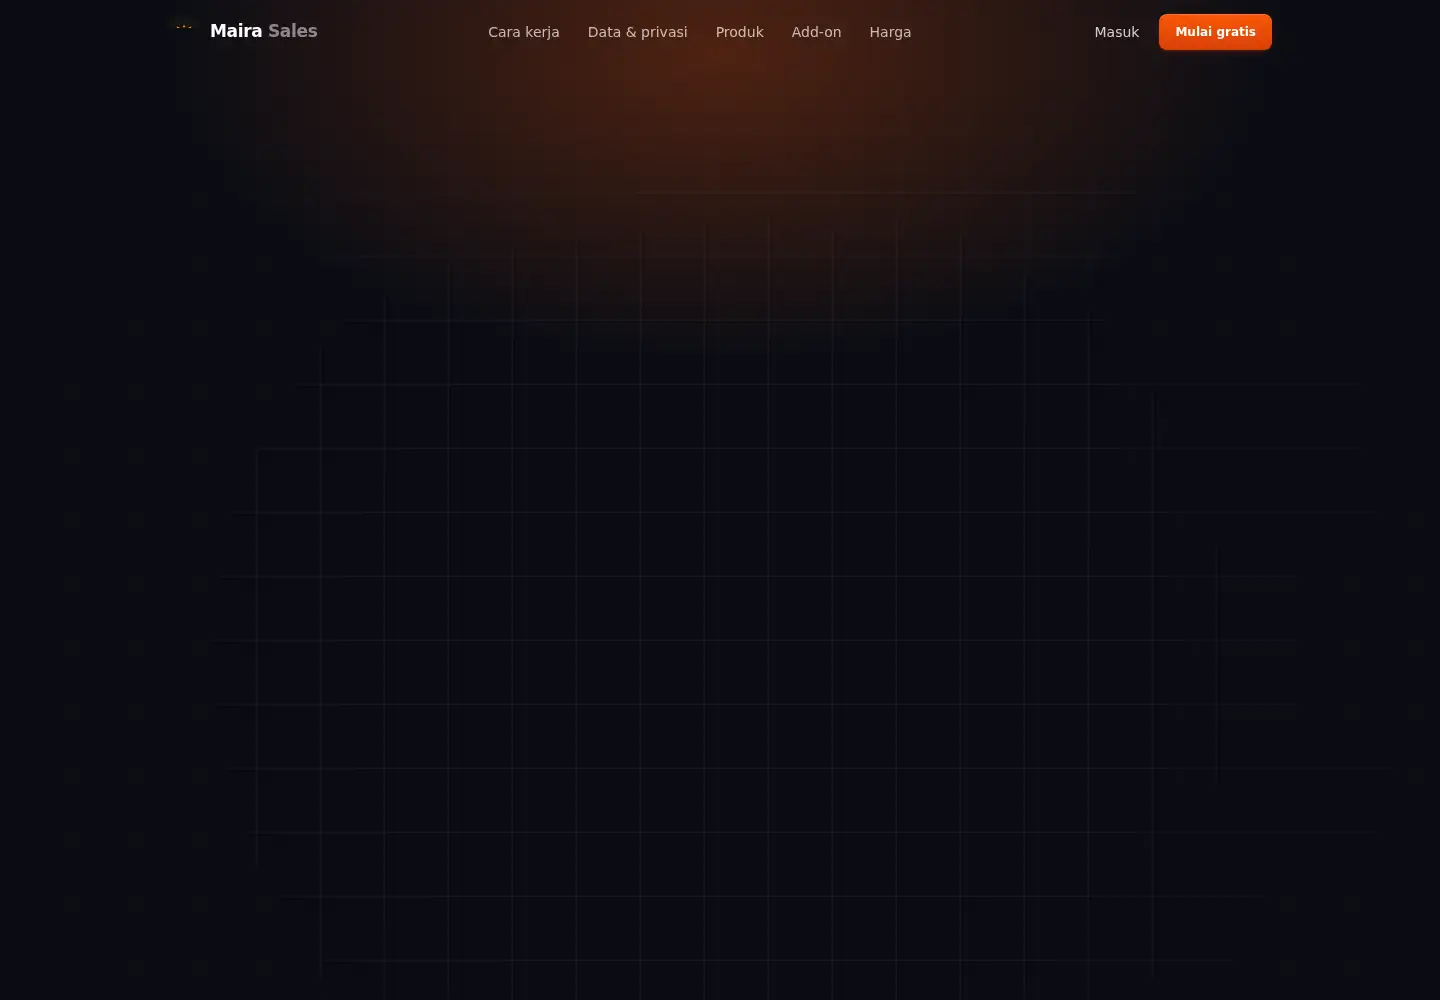This screenshot has height=1000, width=1440.
Task: Sign in via the Masuk link
Action: coord(1117,32)
